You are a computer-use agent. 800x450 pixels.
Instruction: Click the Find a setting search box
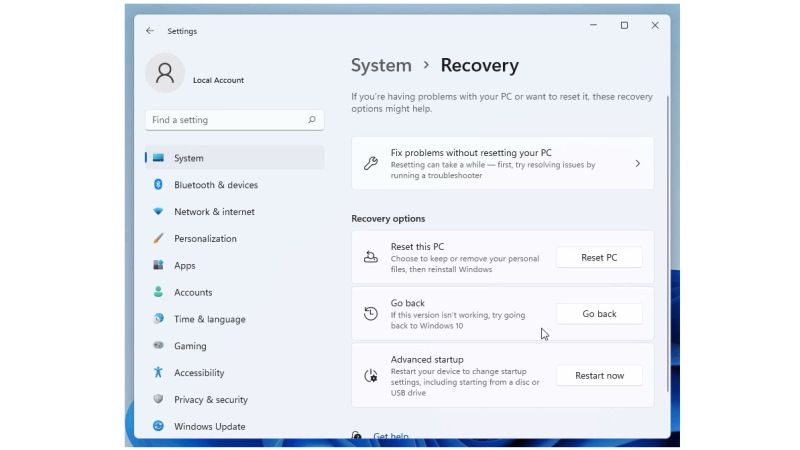(x=235, y=120)
